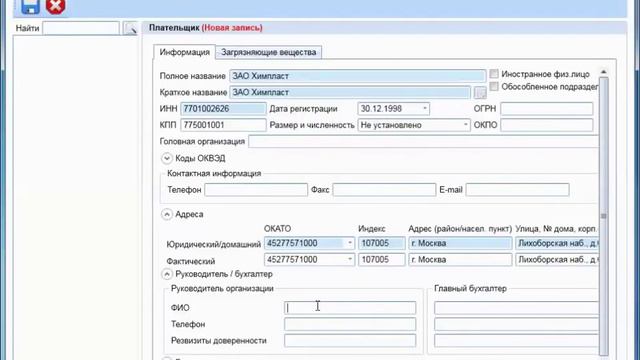
Task: Click the Индекс field in the Юридический/домашний row
Action: [382, 243]
